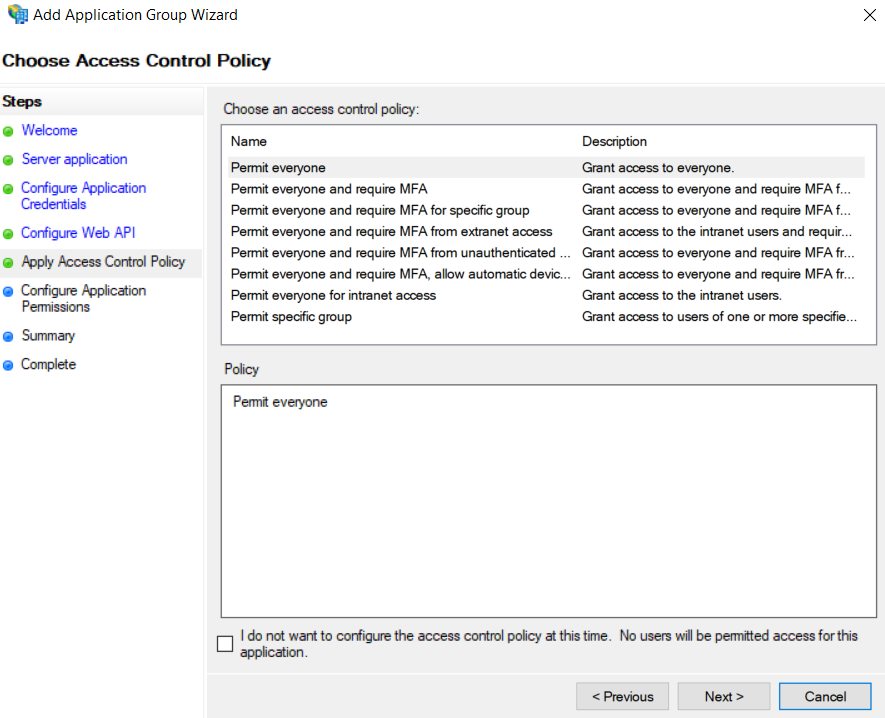Select the Permit specific group policy
Viewport: 885px width, 718px height.
pos(546,317)
